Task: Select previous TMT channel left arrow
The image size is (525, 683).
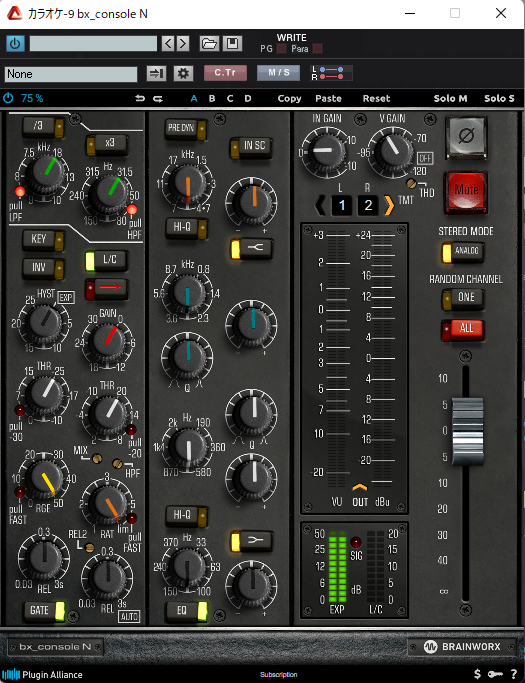Action: [320, 205]
